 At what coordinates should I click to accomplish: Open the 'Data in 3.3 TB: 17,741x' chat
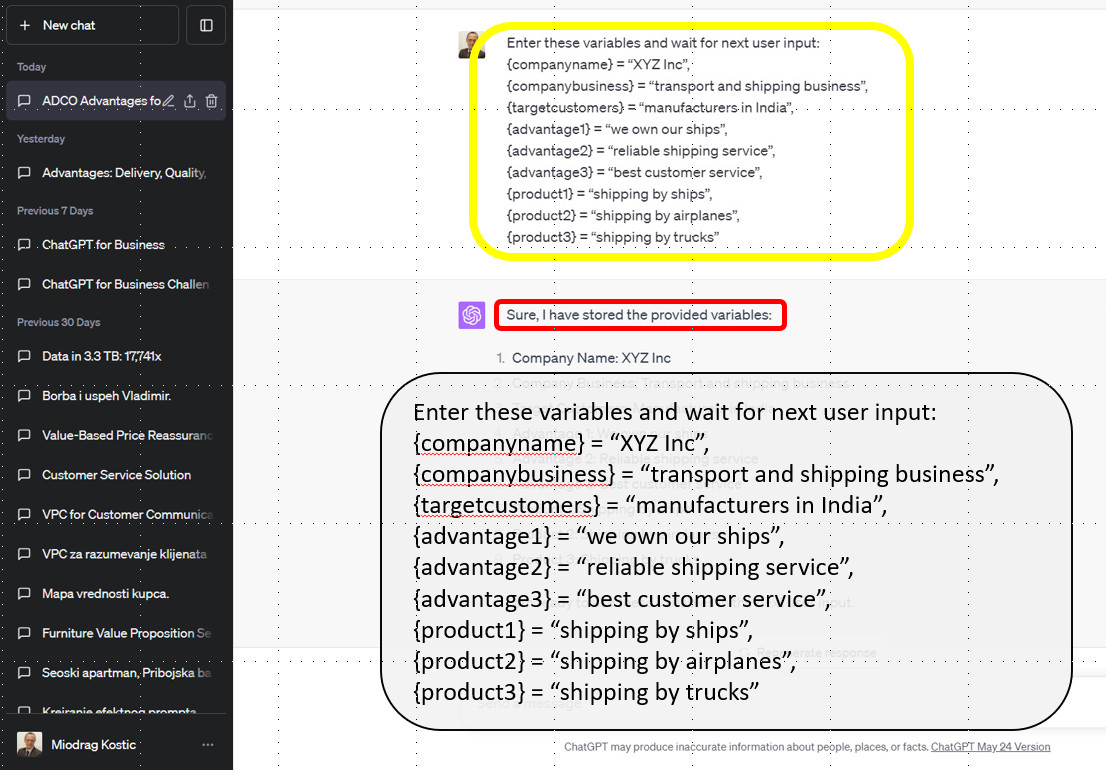[x=101, y=356]
